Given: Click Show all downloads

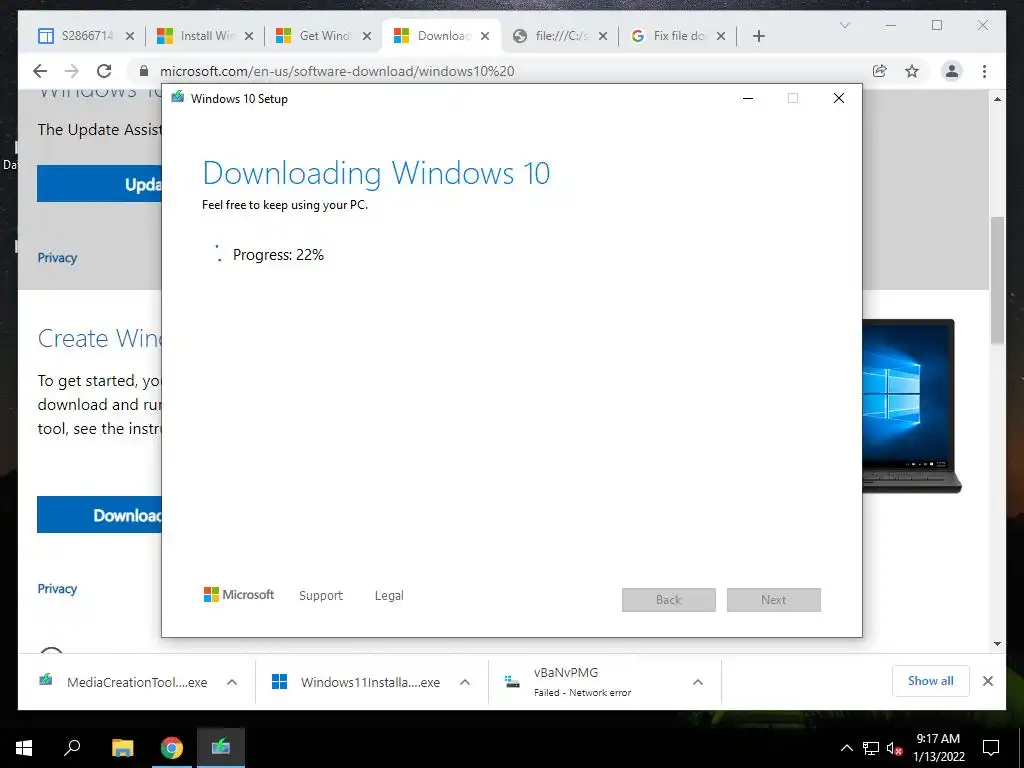Looking at the screenshot, I should [931, 681].
